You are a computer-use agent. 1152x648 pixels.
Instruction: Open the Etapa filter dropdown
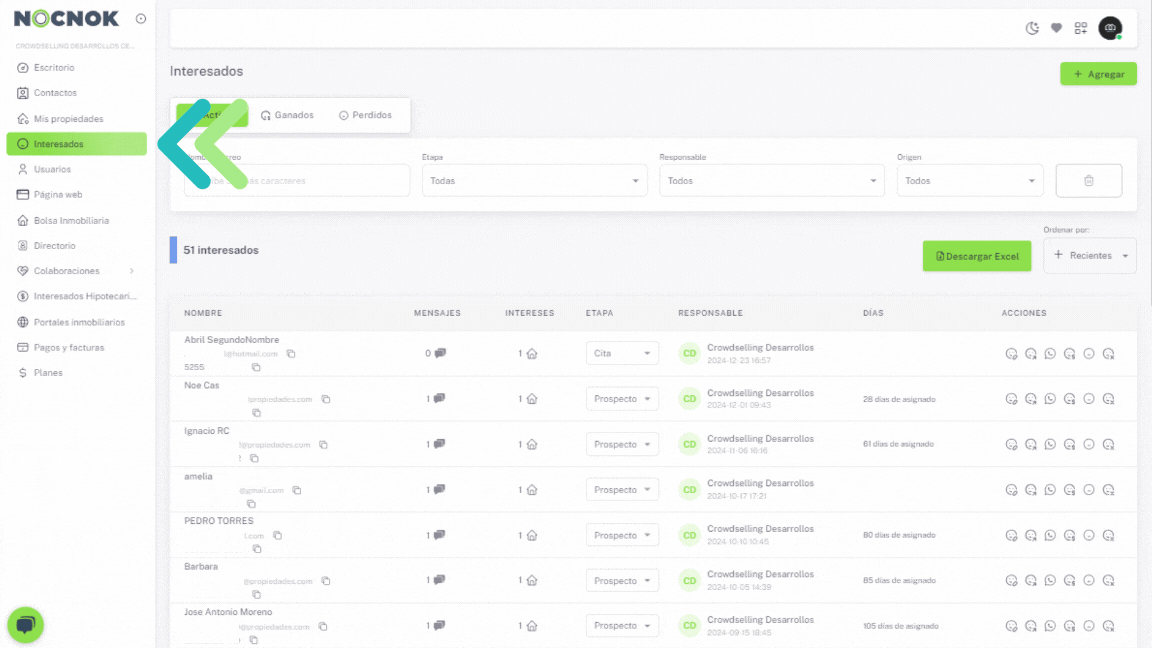534,181
